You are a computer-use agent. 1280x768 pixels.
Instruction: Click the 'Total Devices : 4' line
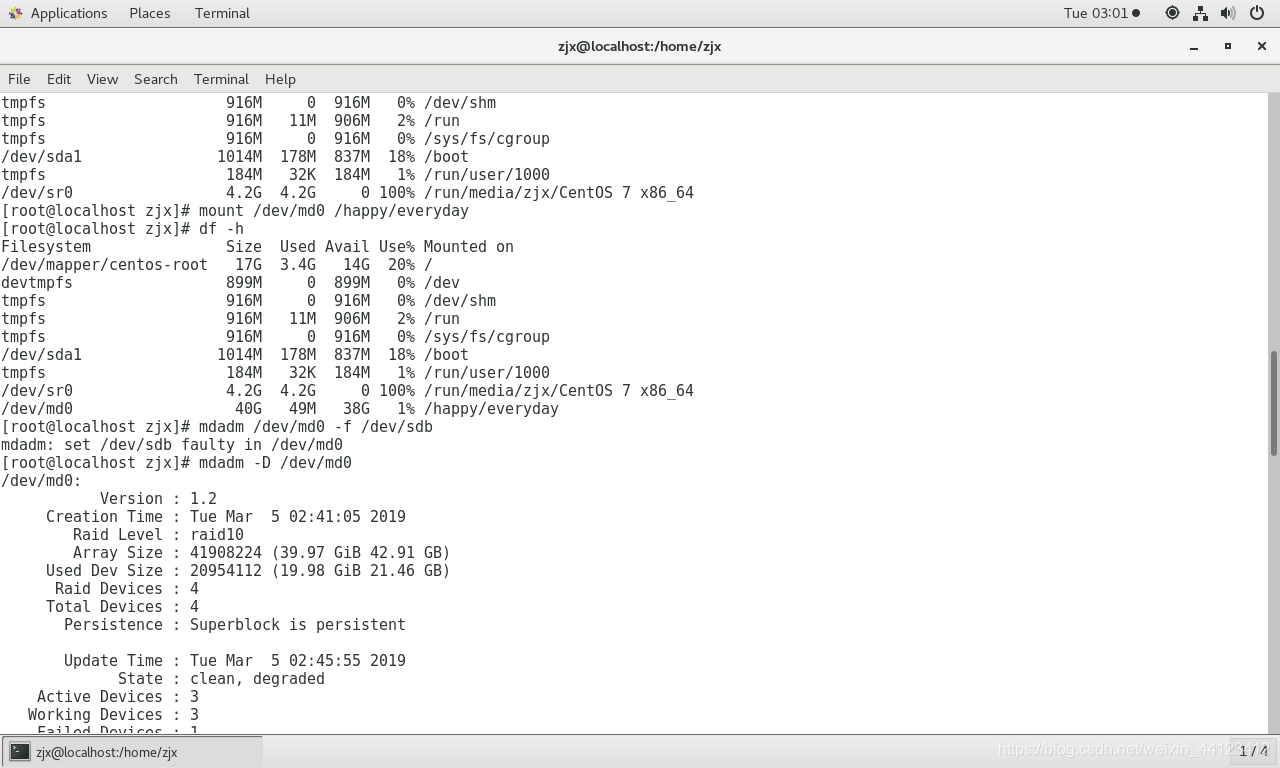[122, 607]
